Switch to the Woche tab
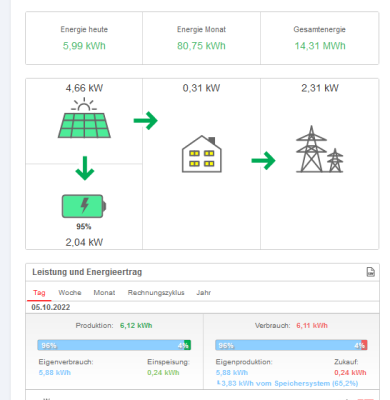 pos(70,293)
